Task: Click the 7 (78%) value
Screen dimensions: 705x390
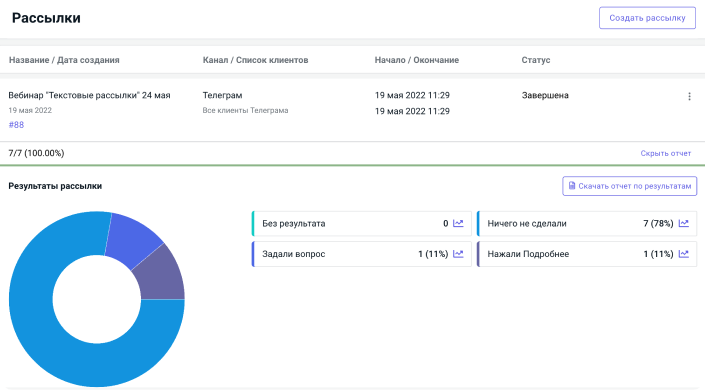Action: click(x=658, y=224)
